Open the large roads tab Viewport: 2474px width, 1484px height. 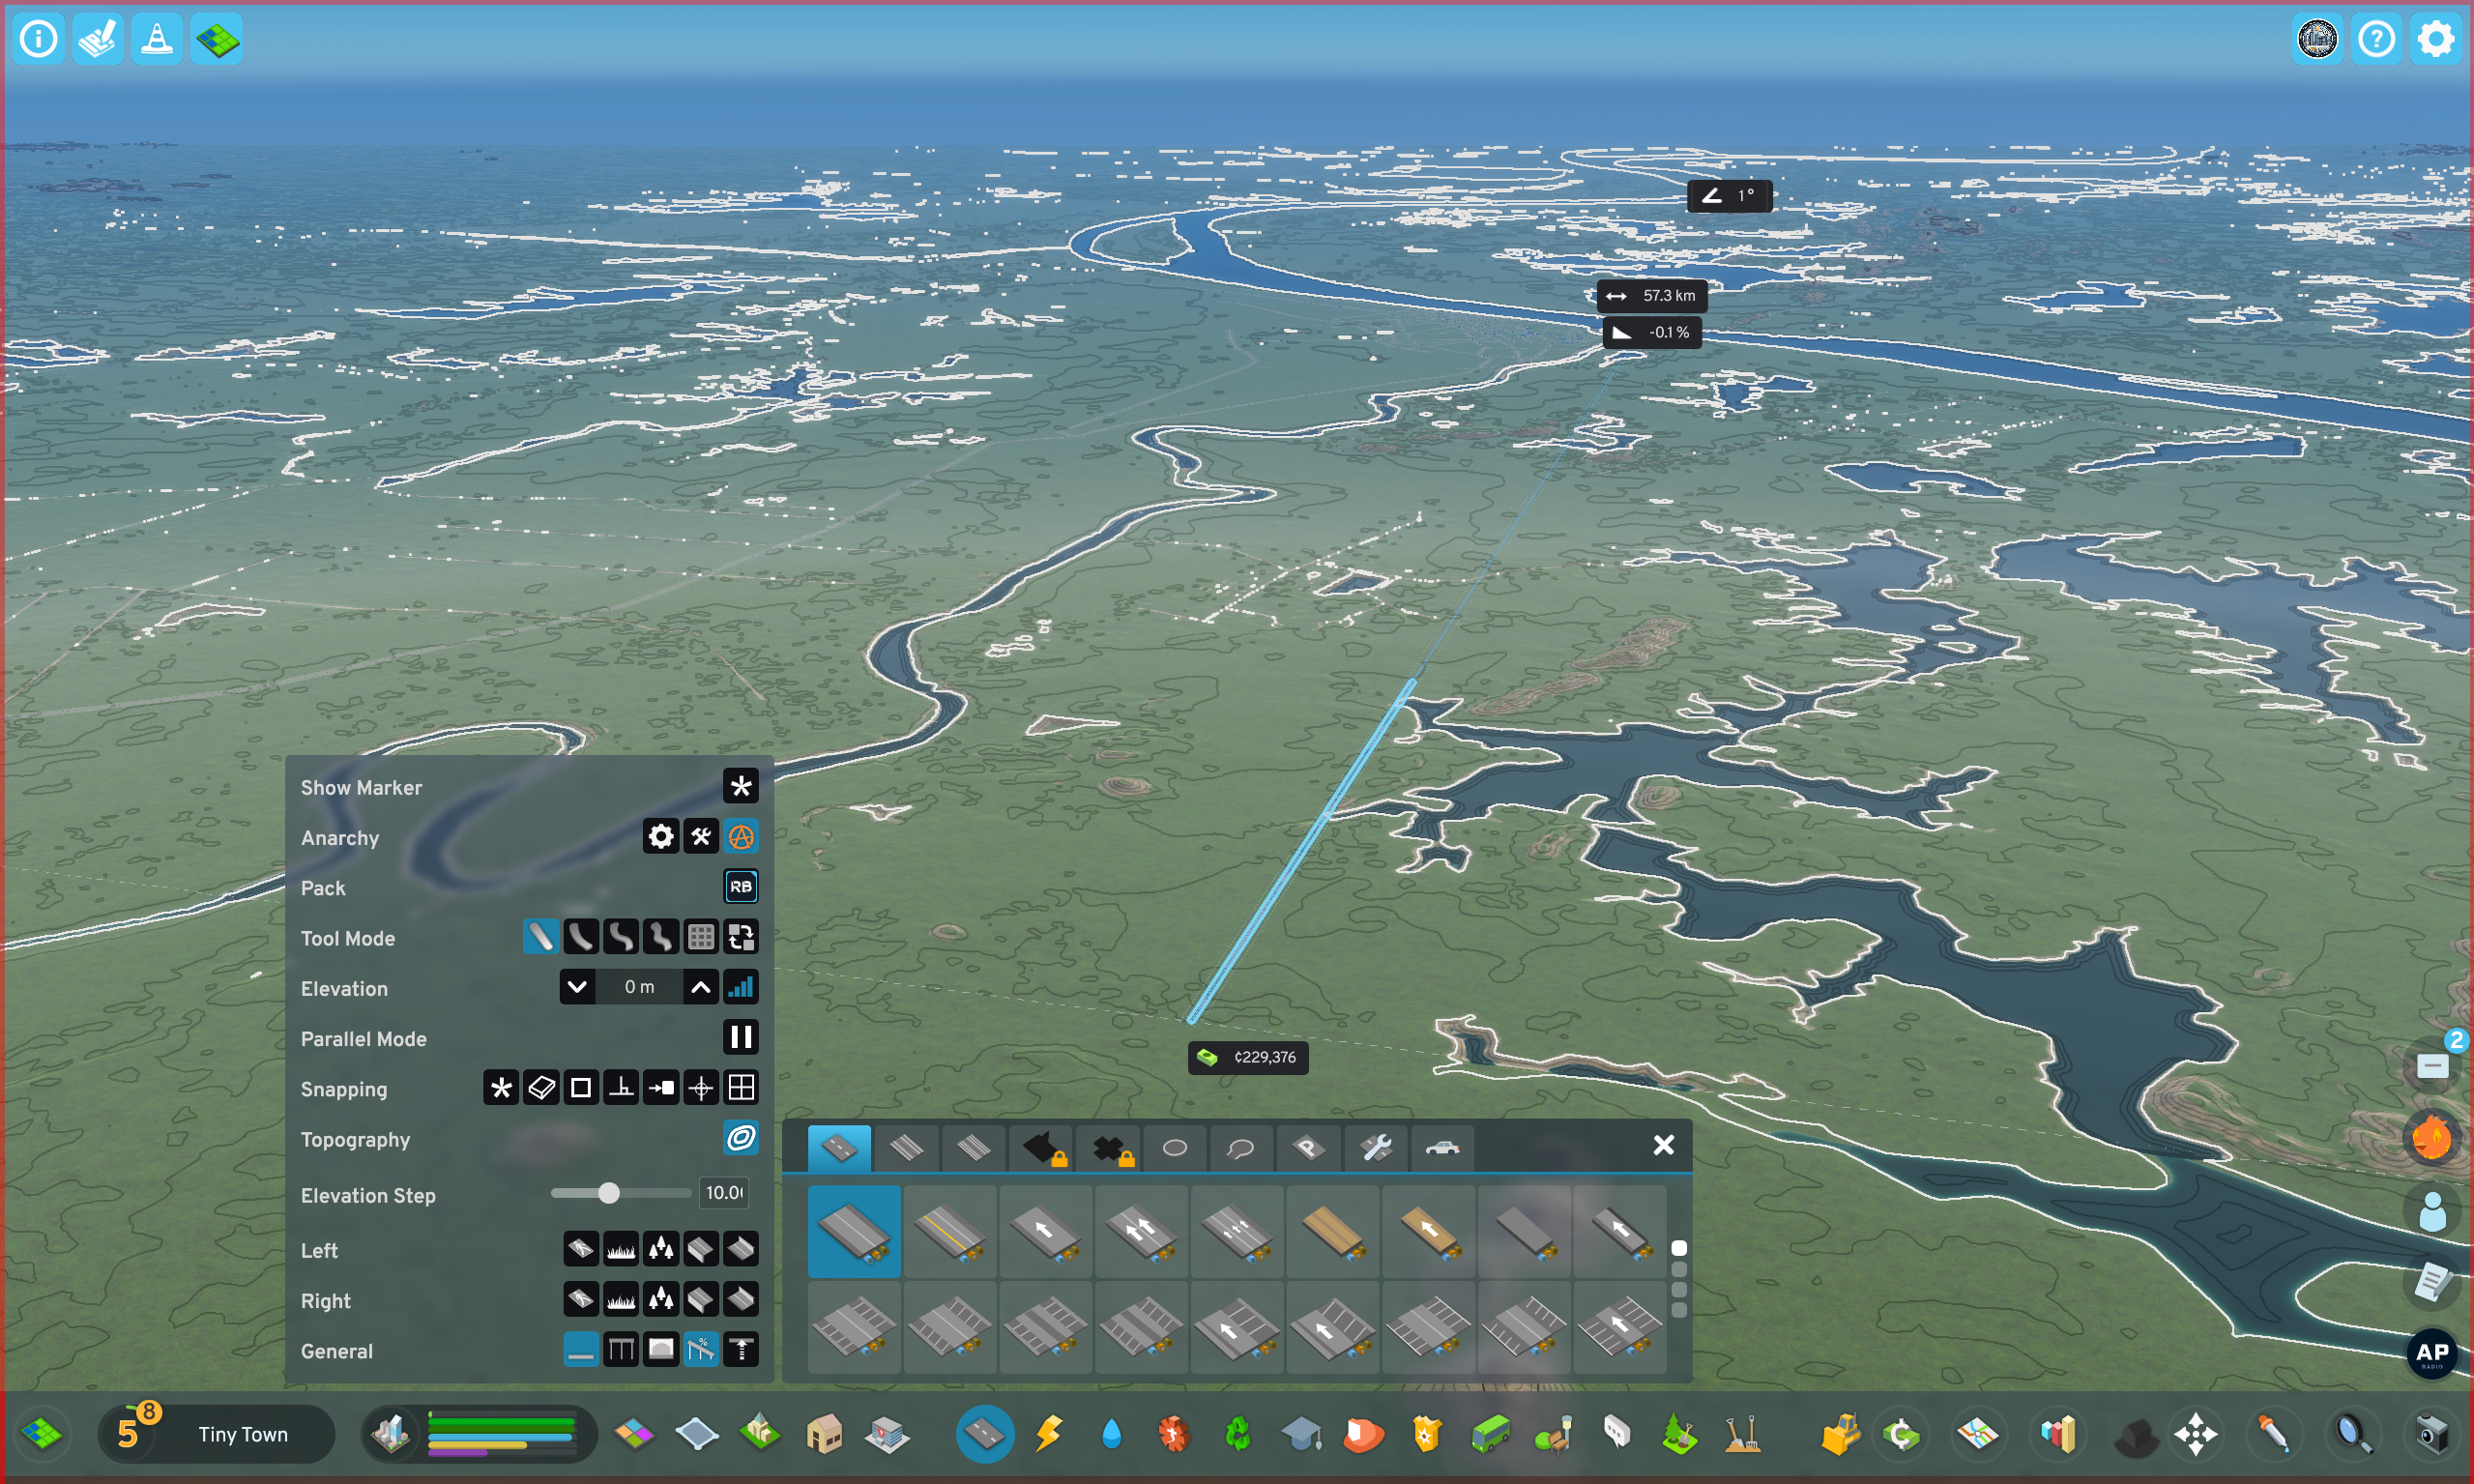[973, 1147]
